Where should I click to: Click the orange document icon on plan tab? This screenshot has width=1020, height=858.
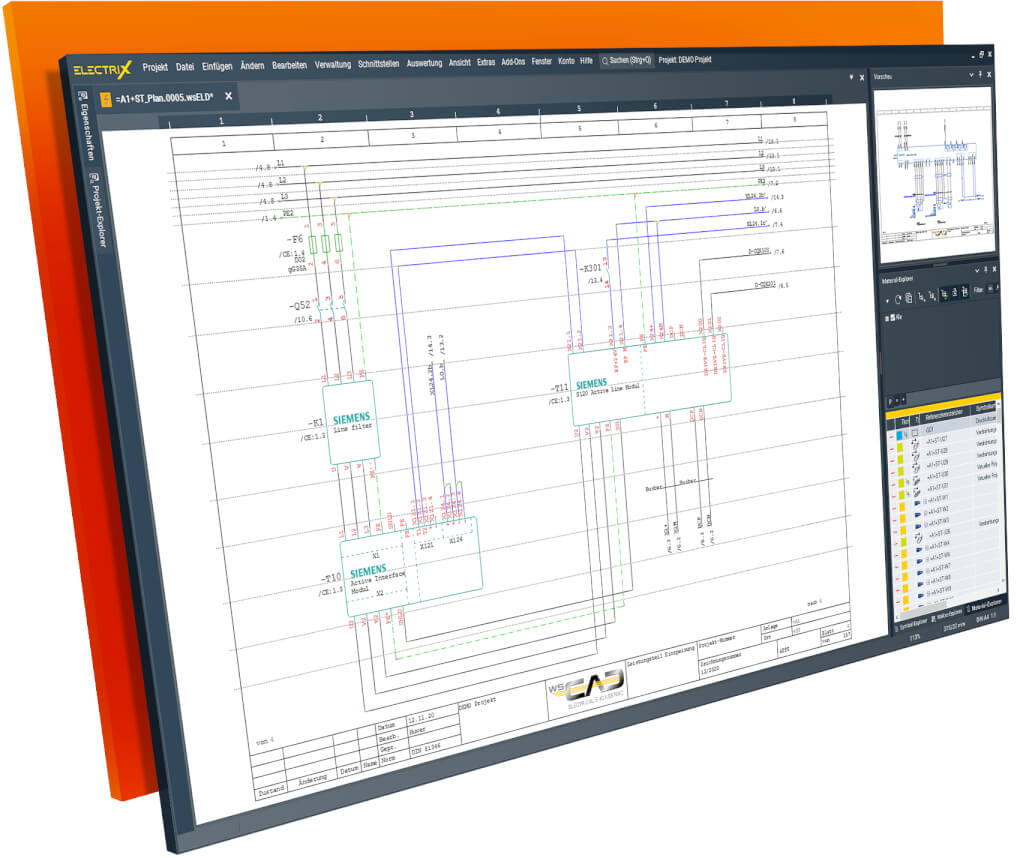107,98
